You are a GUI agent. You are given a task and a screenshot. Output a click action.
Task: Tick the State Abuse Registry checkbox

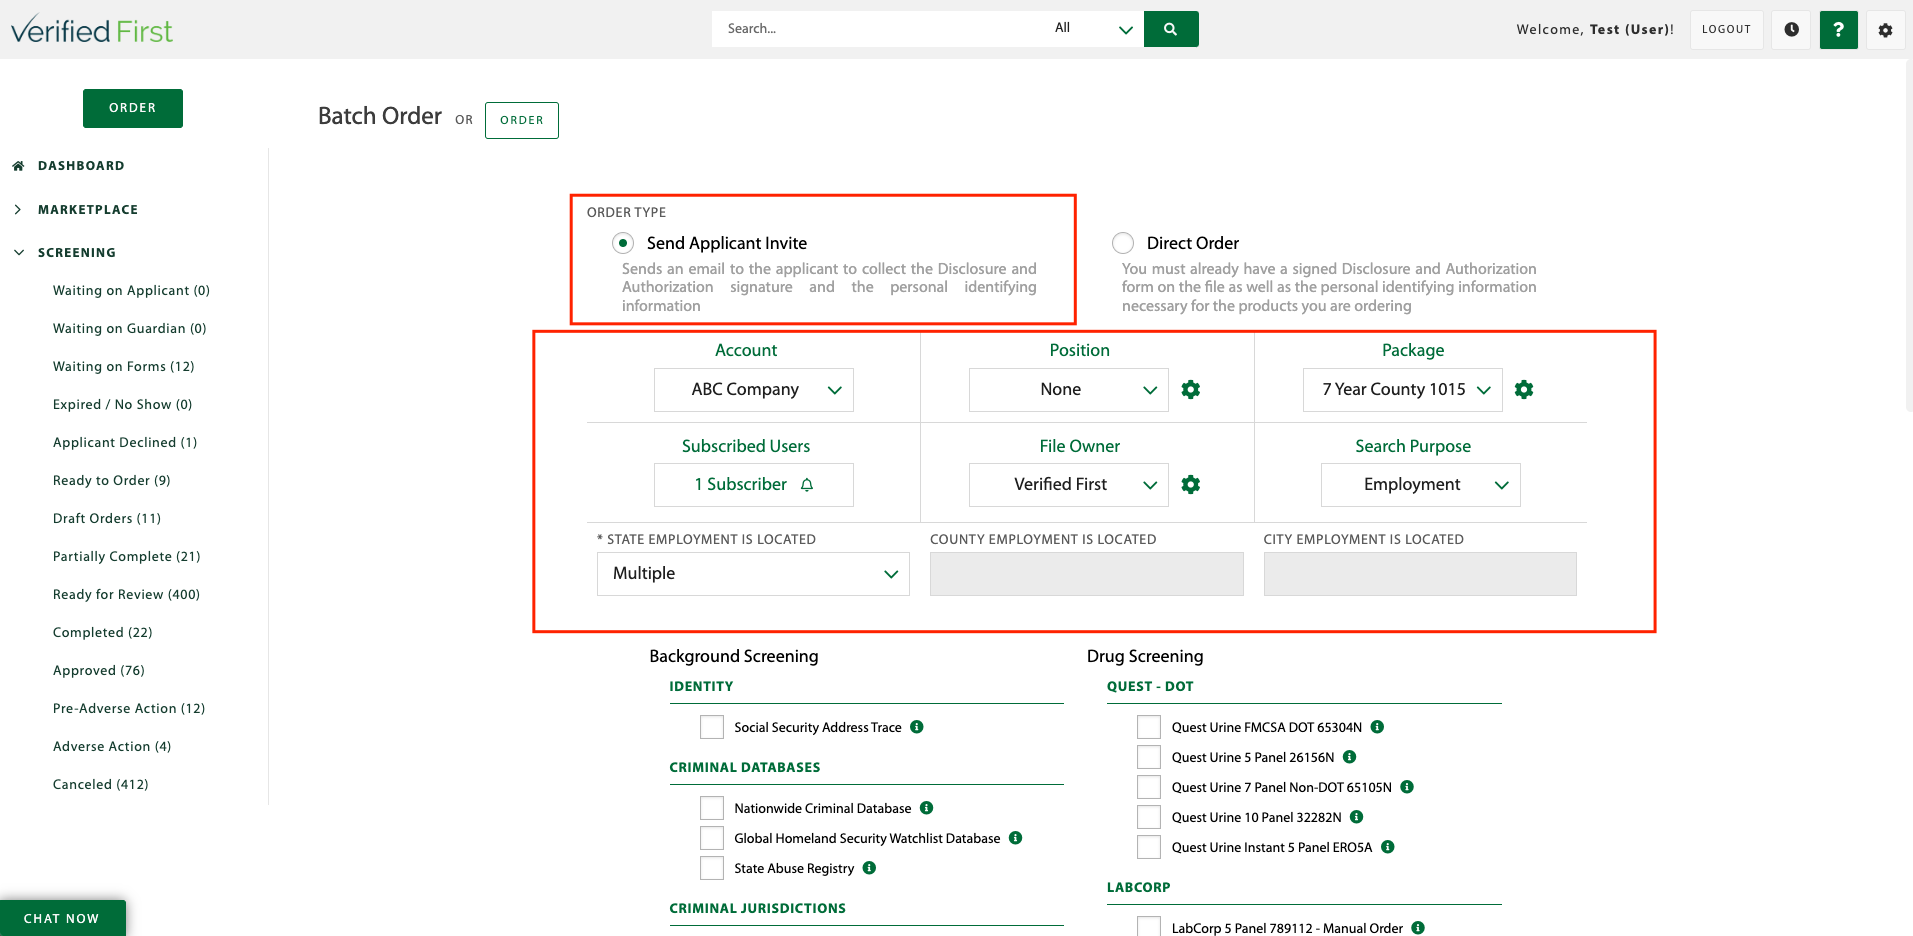point(712,868)
